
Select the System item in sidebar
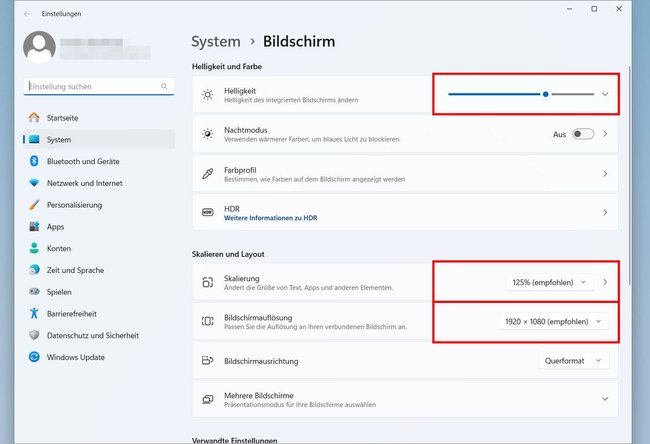[x=99, y=140]
